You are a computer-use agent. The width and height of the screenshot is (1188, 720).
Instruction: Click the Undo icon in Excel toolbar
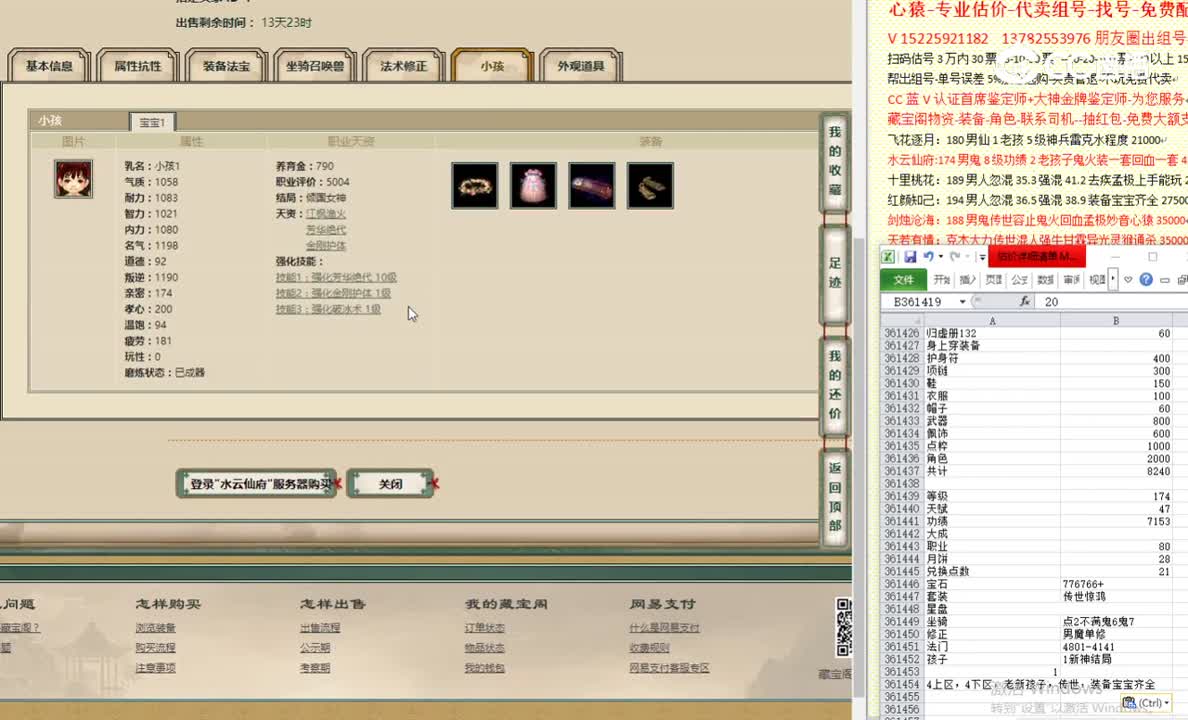click(x=930, y=257)
